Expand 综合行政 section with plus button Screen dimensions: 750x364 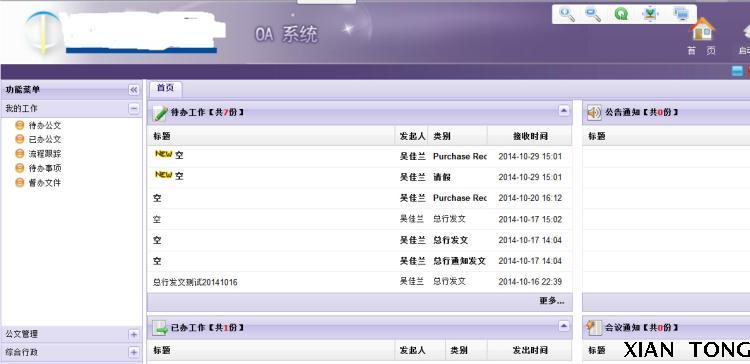pos(133,353)
